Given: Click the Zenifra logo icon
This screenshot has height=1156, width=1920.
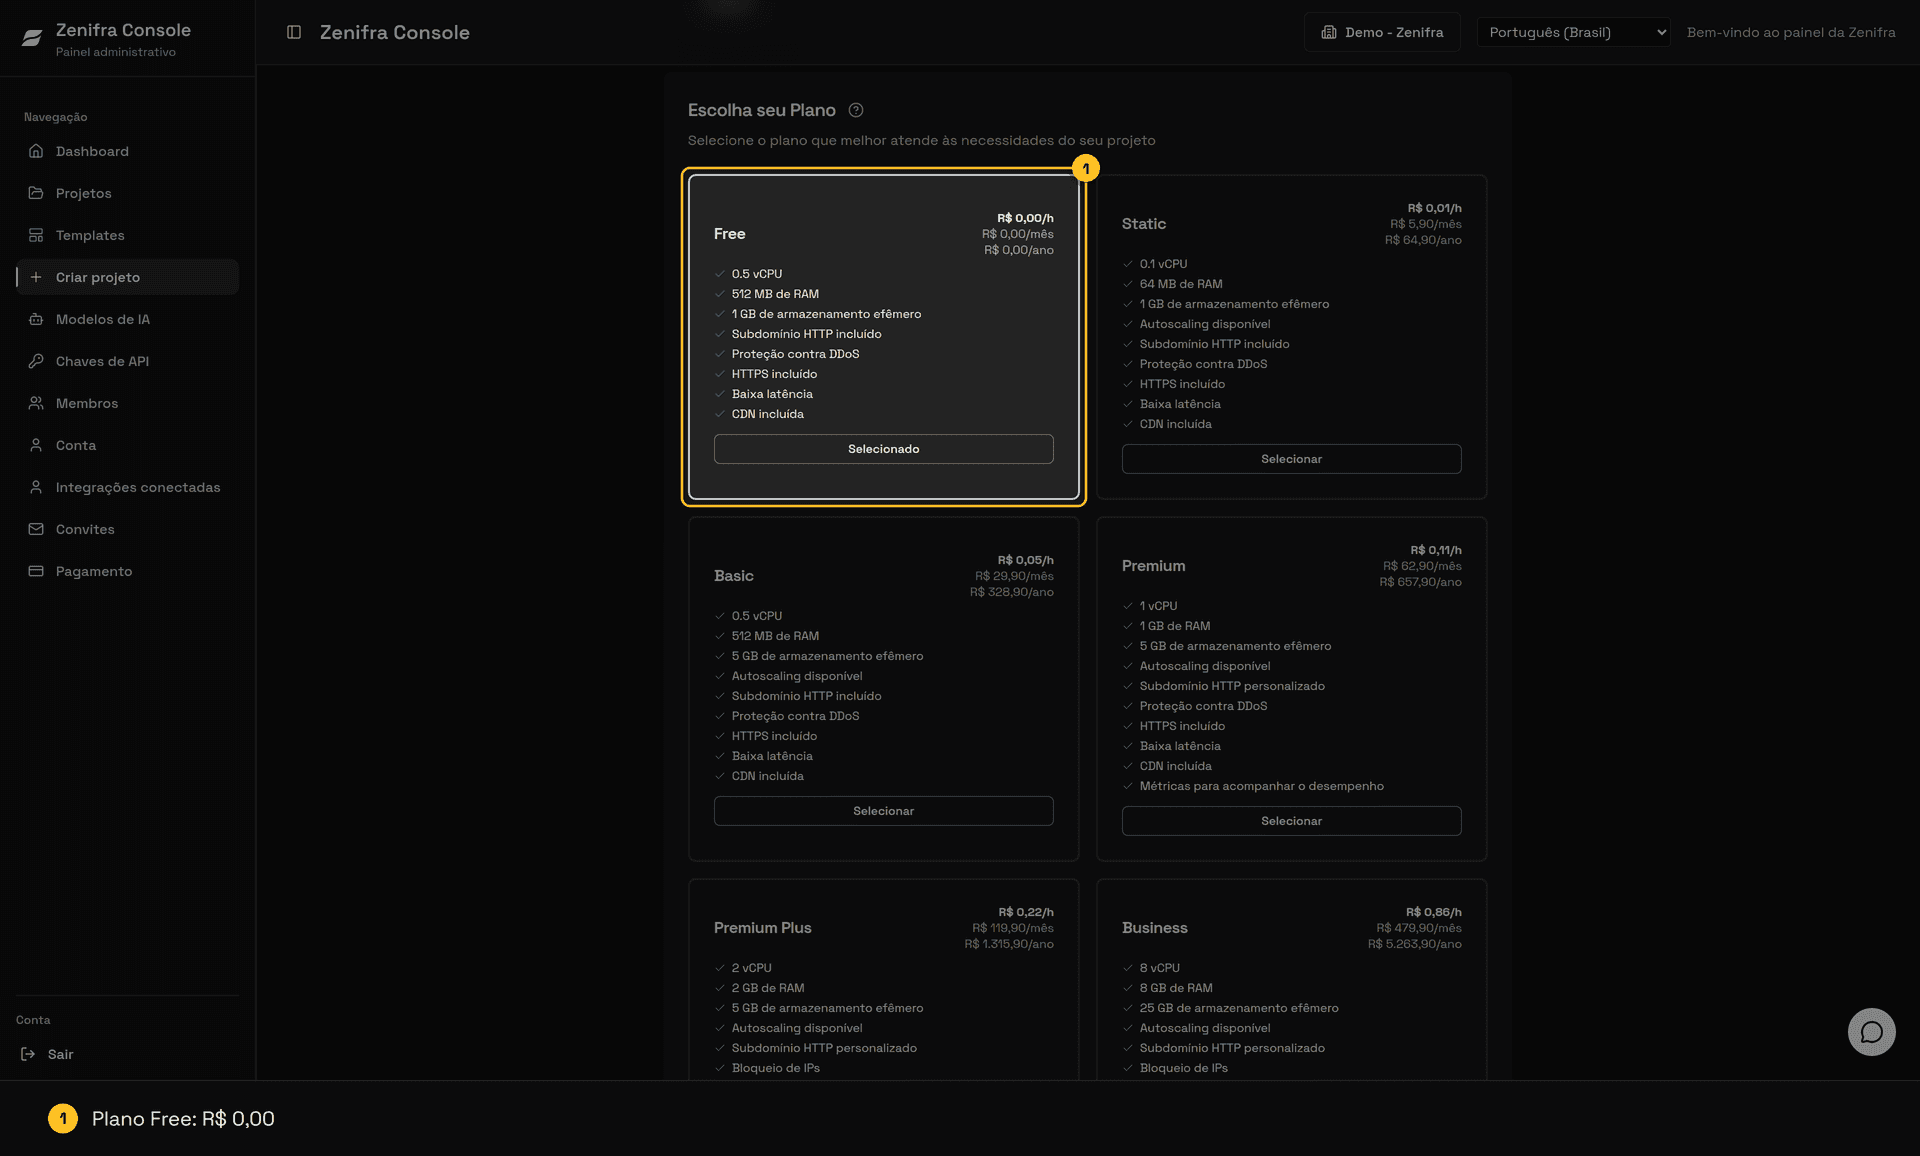Looking at the screenshot, I should click(32, 38).
